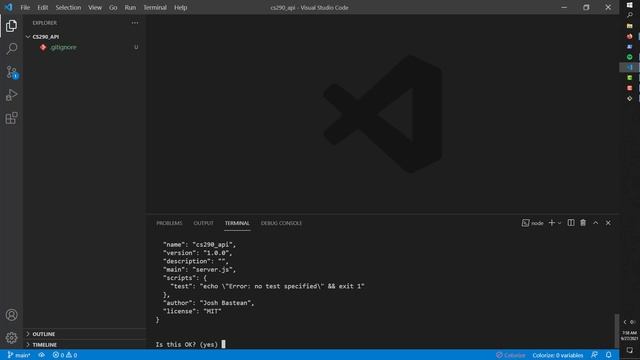Click the VS Code logo icon in title bar
Viewport: 640px width, 360px height.
click(x=9, y=7)
